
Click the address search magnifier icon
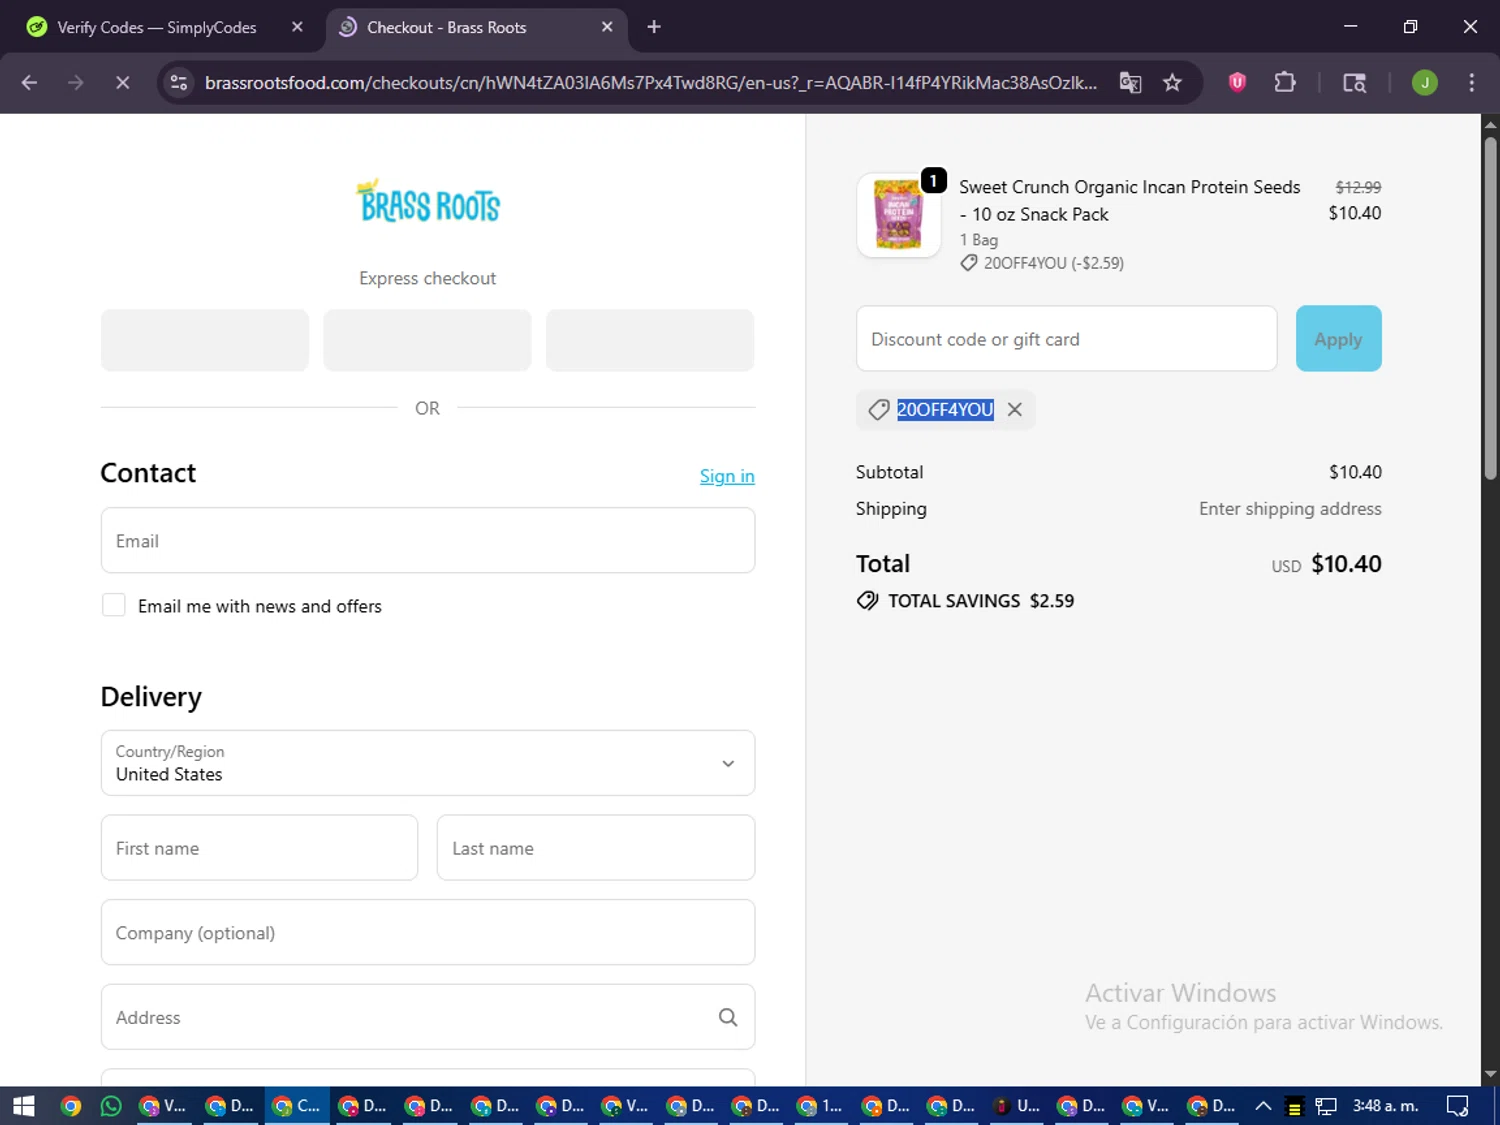click(x=728, y=1017)
